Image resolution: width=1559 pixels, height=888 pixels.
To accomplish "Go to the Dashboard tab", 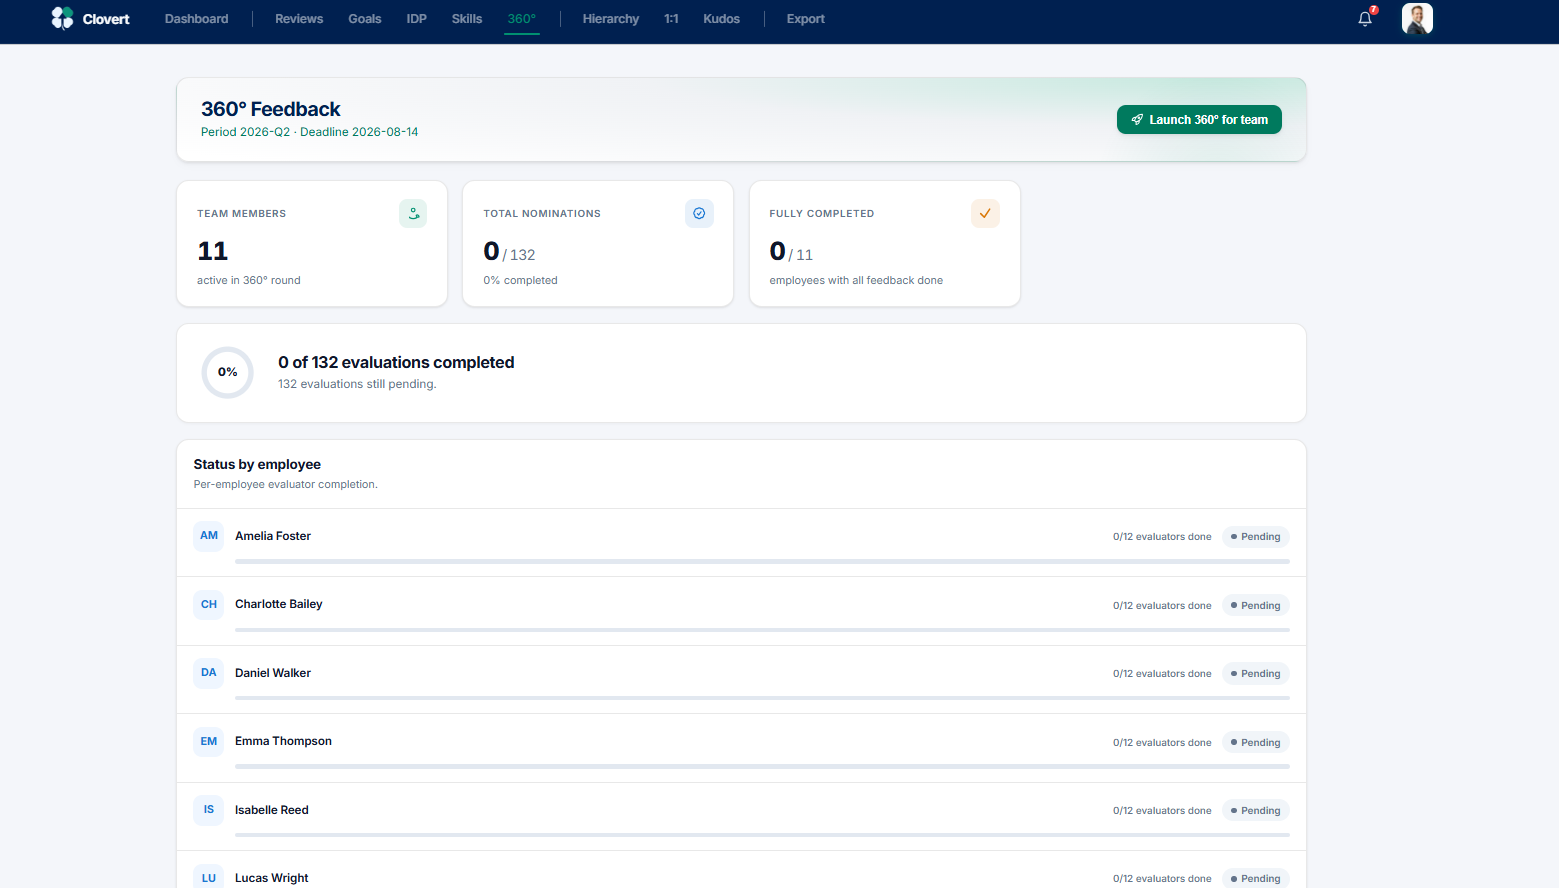I will click(197, 19).
